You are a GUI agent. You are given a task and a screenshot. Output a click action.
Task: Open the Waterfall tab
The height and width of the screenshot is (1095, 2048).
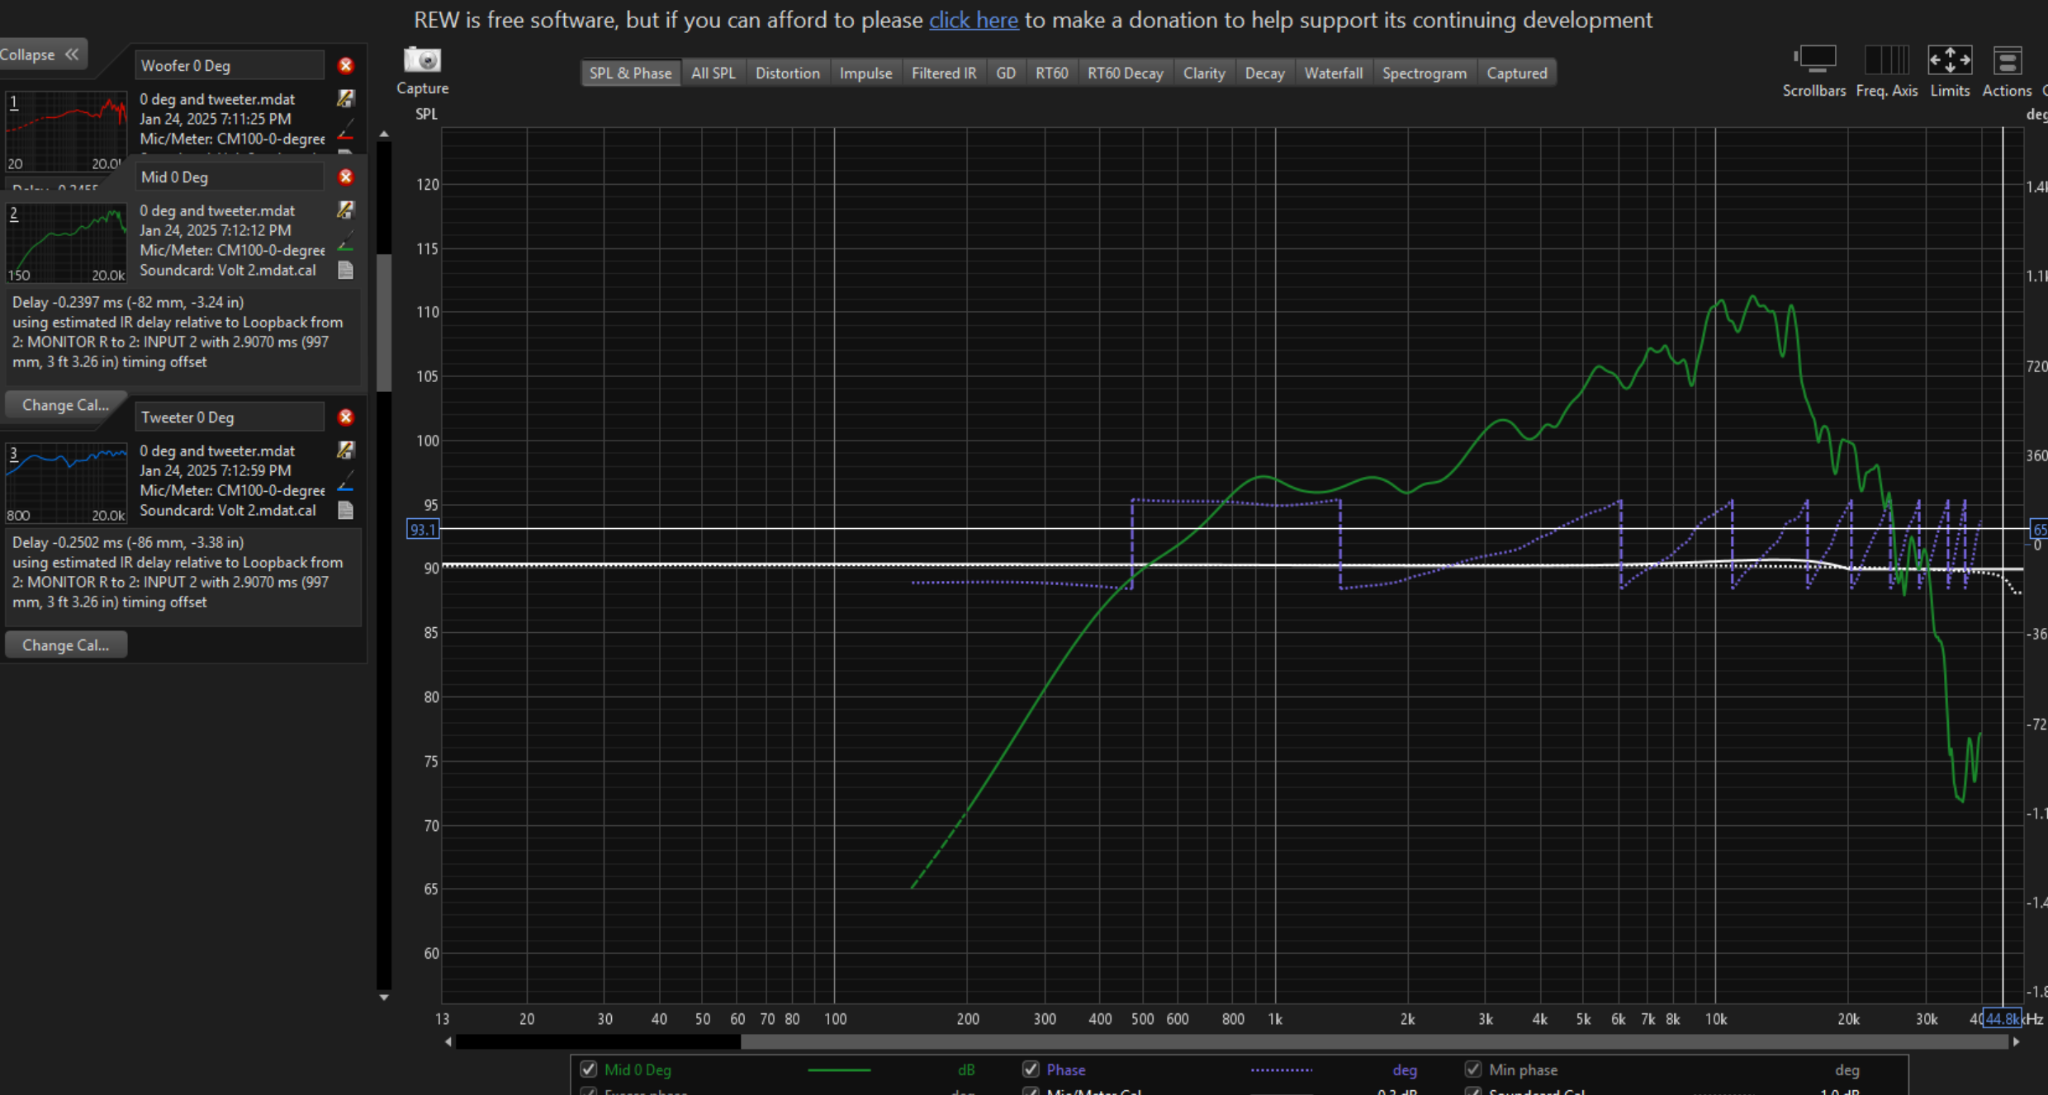pyautogui.click(x=1333, y=73)
